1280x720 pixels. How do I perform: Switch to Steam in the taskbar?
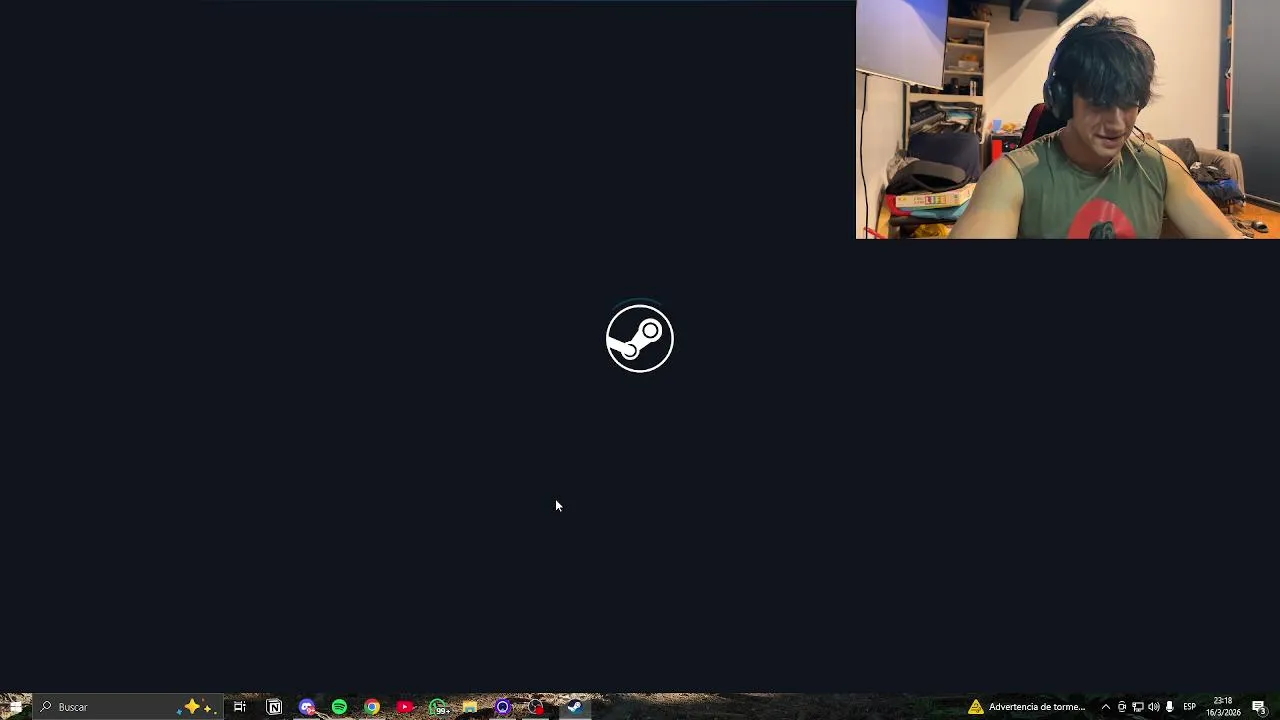575,707
